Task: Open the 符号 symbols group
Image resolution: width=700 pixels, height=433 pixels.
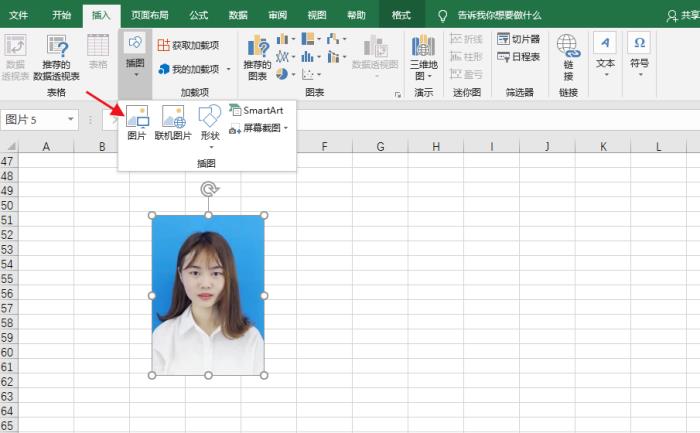Action: pos(639,52)
